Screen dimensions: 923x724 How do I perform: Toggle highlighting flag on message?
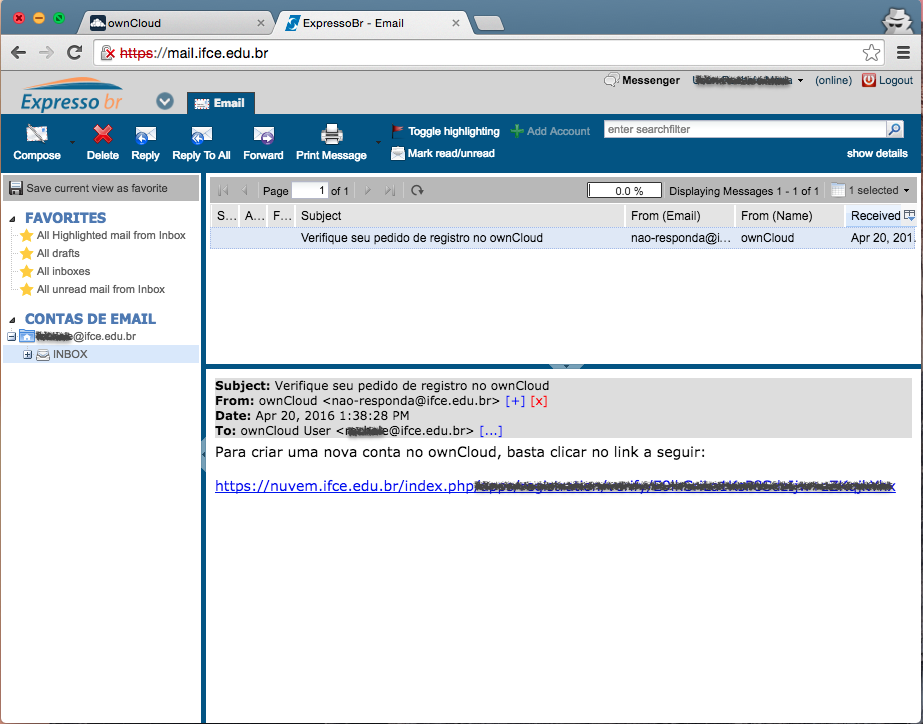[446, 131]
